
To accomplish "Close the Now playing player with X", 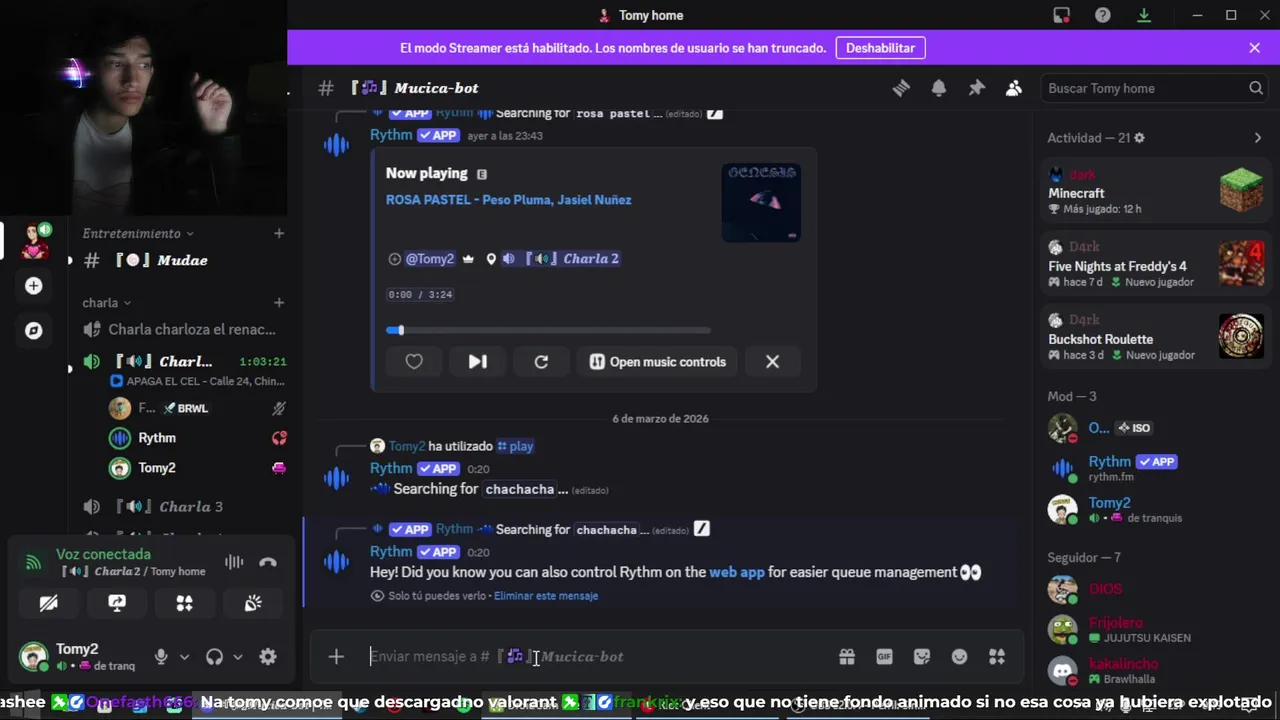I will click(772, 362).
